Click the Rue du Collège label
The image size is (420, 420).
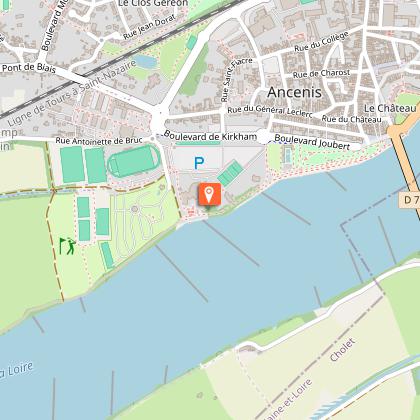pyautogui.click(x=321, y=42)
